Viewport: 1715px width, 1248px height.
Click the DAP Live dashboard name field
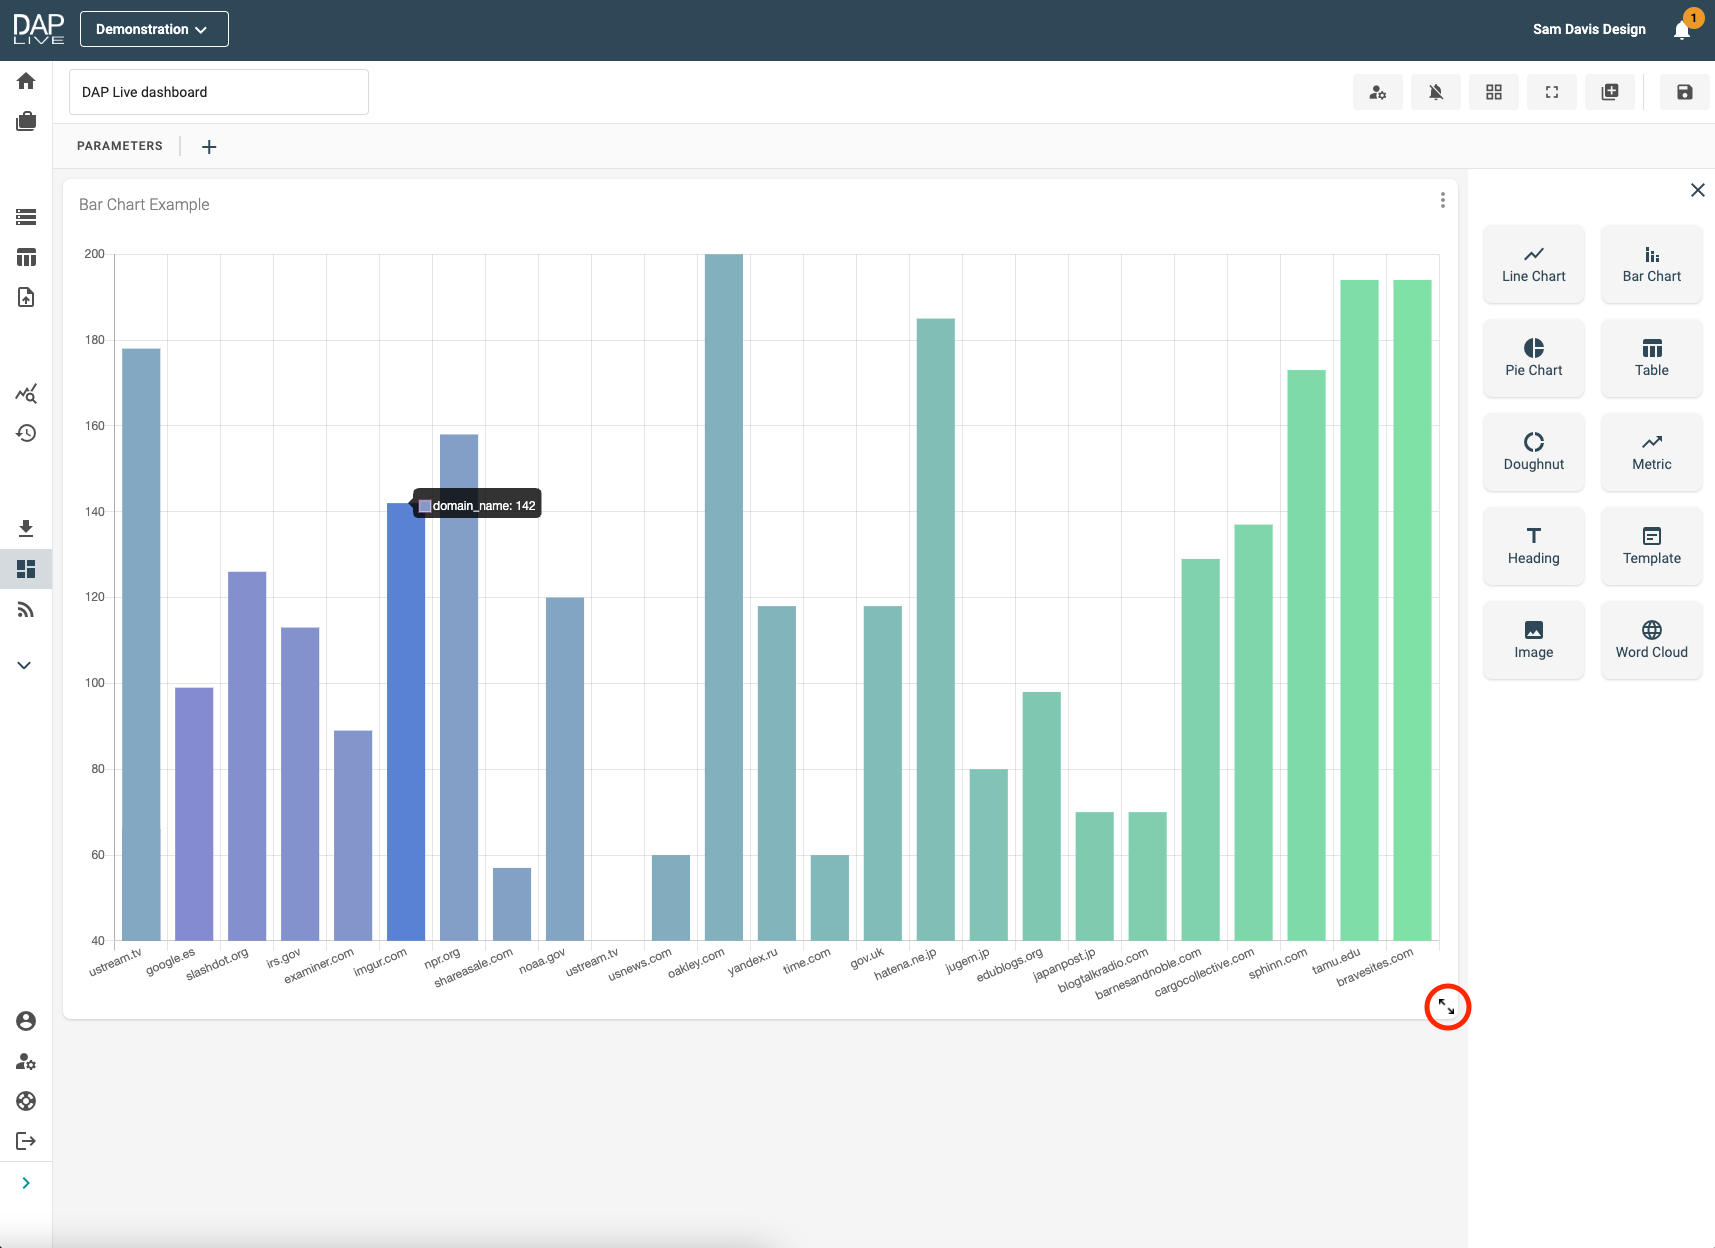click(x=219, y=92)
